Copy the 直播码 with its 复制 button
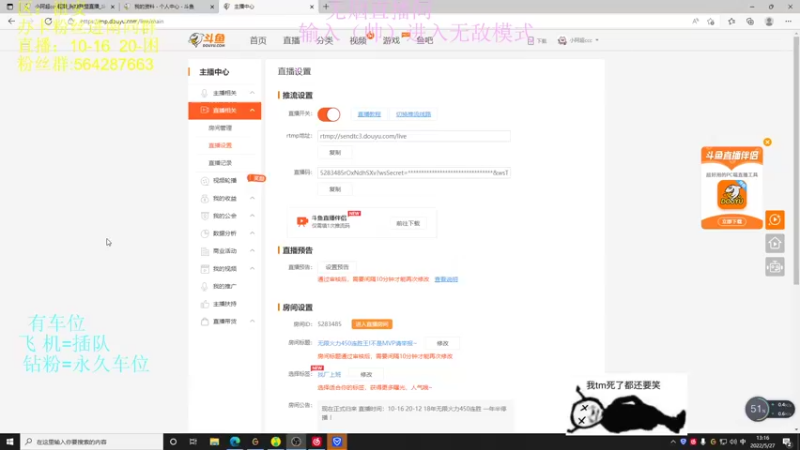 click(335, 189)
